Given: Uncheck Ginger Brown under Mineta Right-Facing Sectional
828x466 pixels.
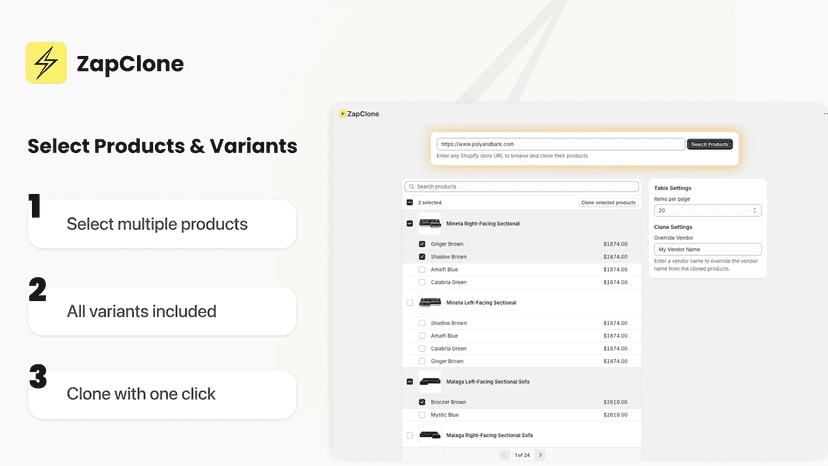Looking at the screenshot, I should point(422,244).
